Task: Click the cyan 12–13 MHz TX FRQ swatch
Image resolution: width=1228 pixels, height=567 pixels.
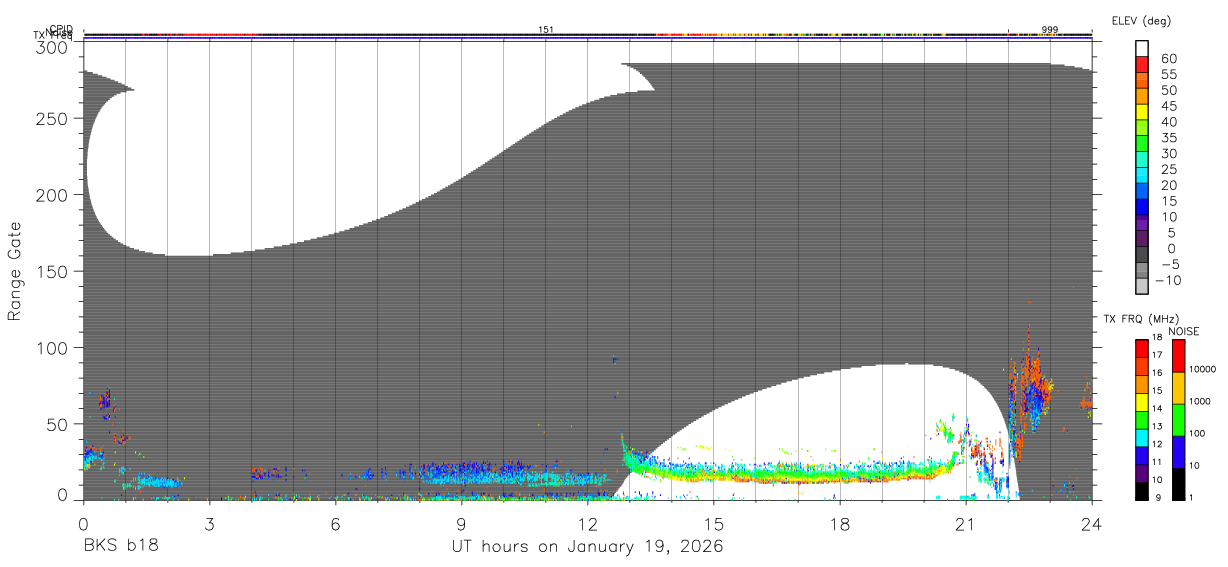Action: click(1142, 437)
